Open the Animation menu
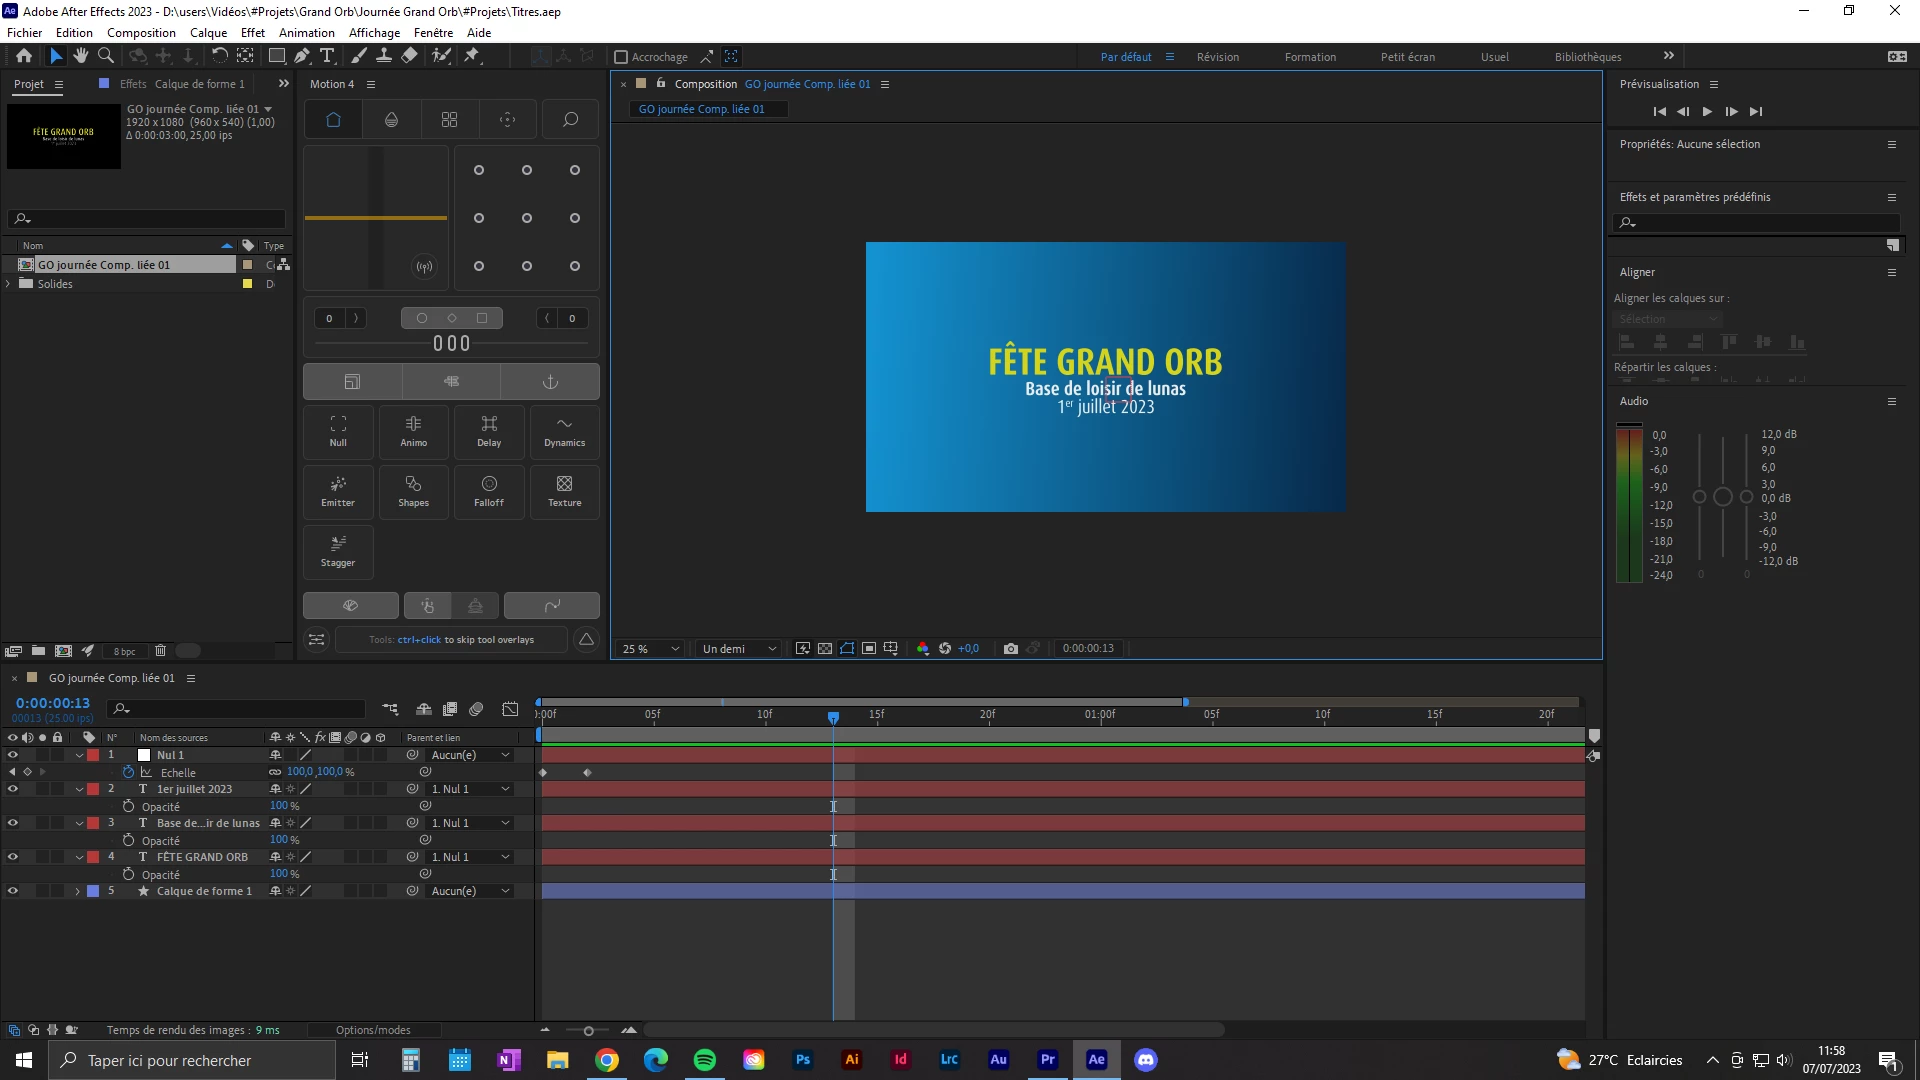This screenshot has width=1920, height=1080. [x=306, y=32]
